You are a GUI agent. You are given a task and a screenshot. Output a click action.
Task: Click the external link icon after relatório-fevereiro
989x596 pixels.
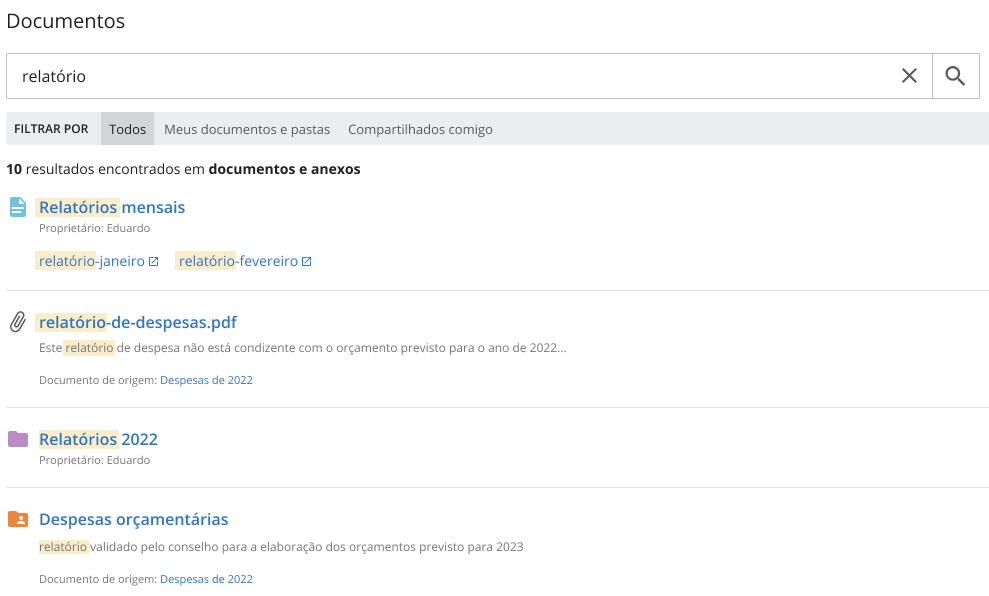[307, 261]
